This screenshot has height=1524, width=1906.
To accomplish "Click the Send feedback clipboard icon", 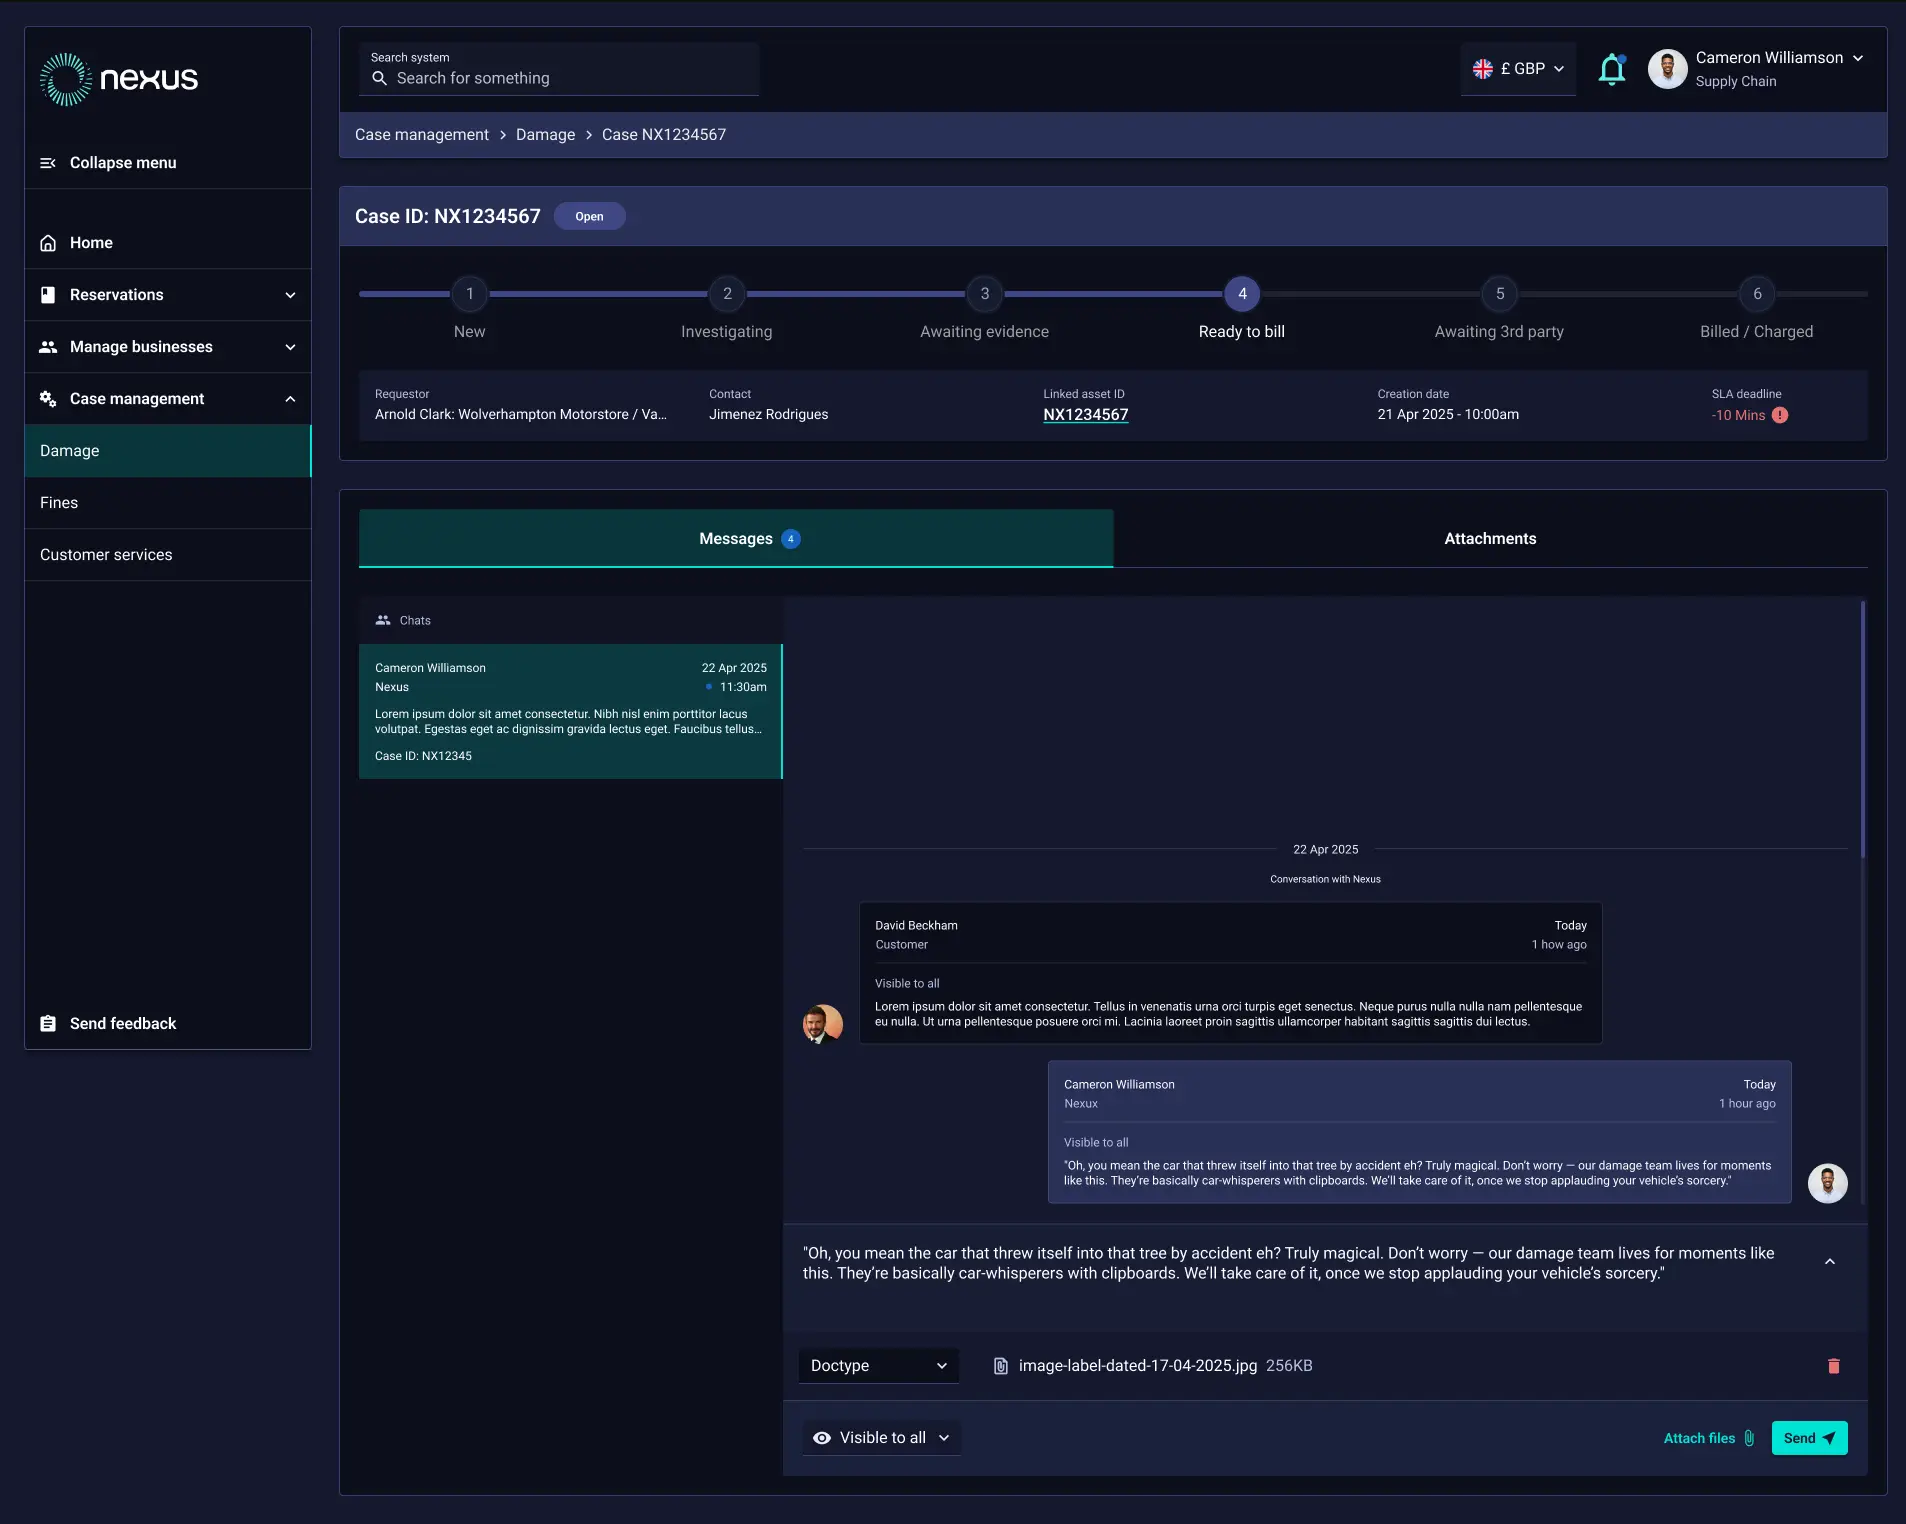I will 48,1023.
